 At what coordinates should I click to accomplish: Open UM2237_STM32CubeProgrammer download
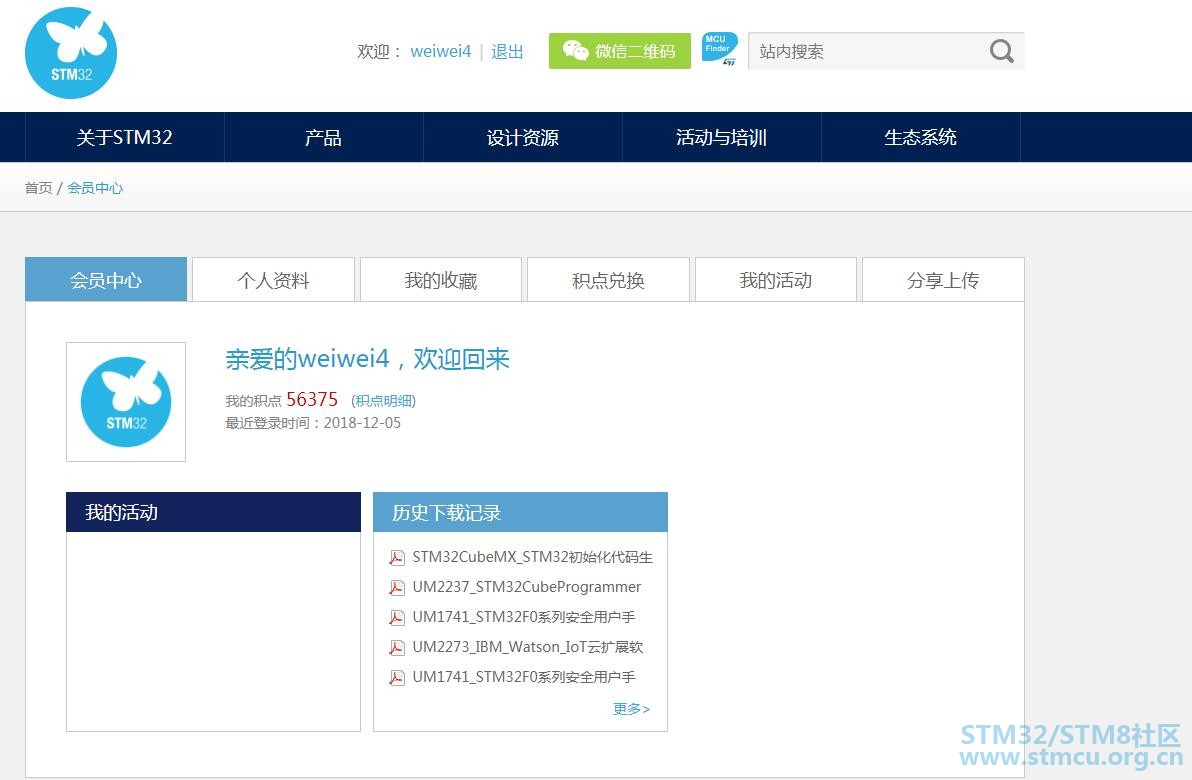[527, 587]
